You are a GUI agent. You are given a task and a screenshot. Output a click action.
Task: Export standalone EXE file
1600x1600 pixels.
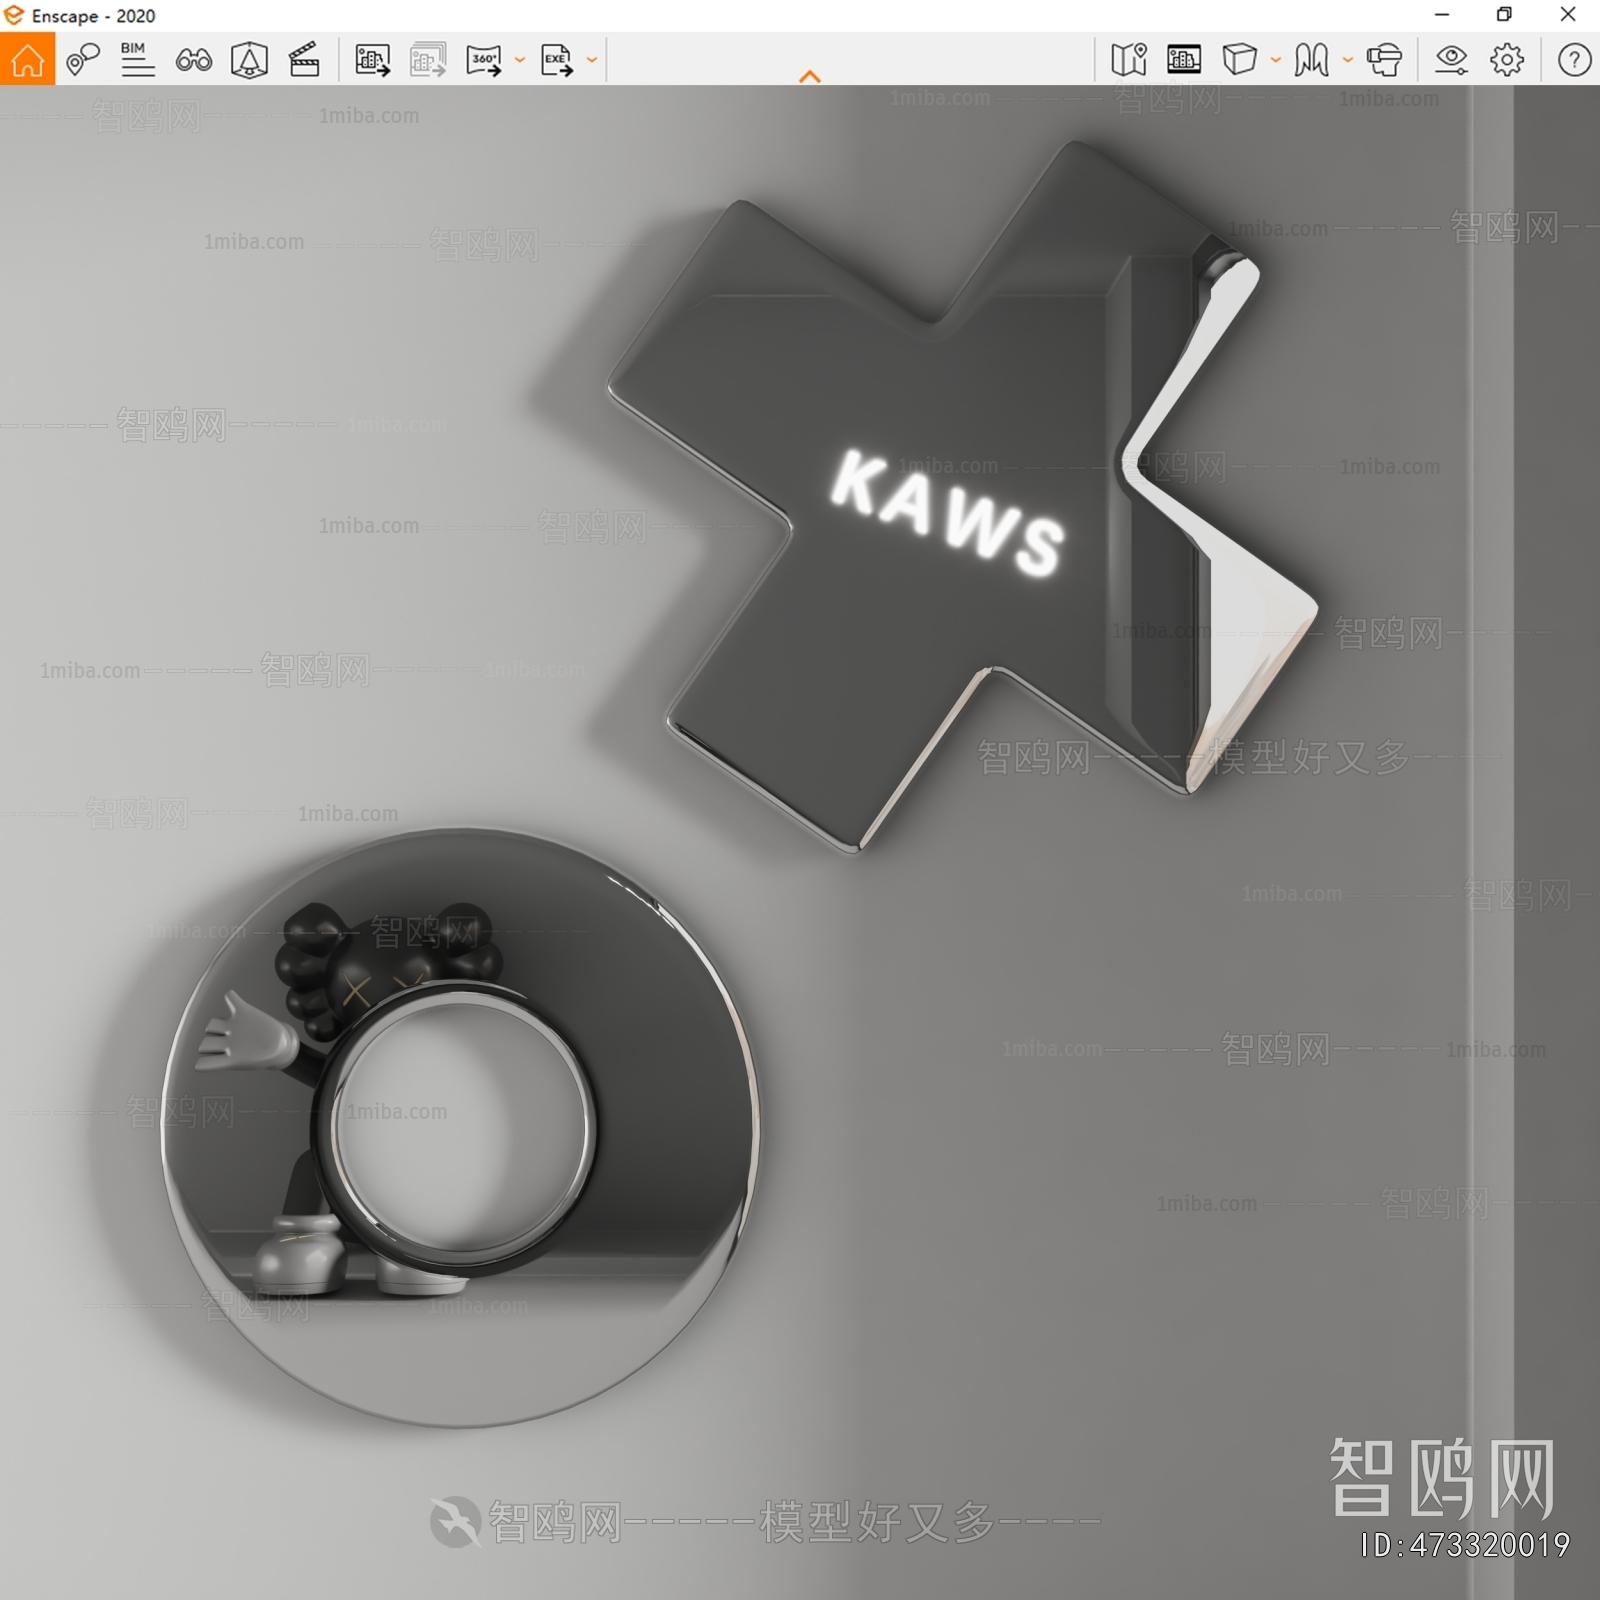click(557, 60)
